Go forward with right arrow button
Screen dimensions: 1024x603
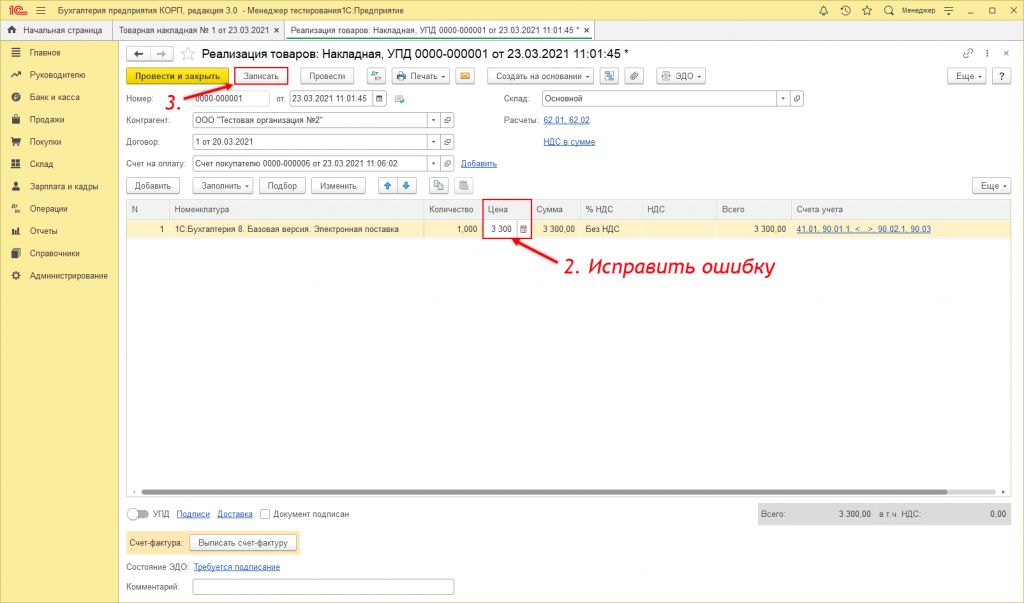(161, 54)
